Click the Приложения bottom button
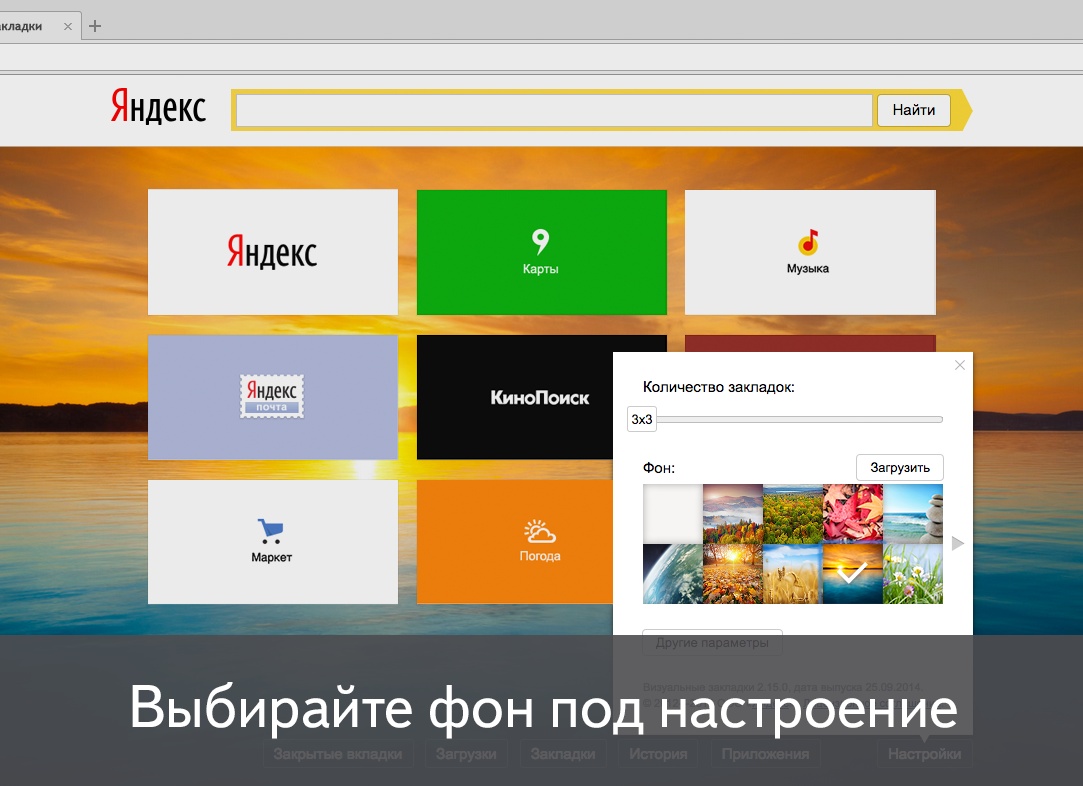Image resolution: width=1083 pixels, height=786 pixels. 765,754
